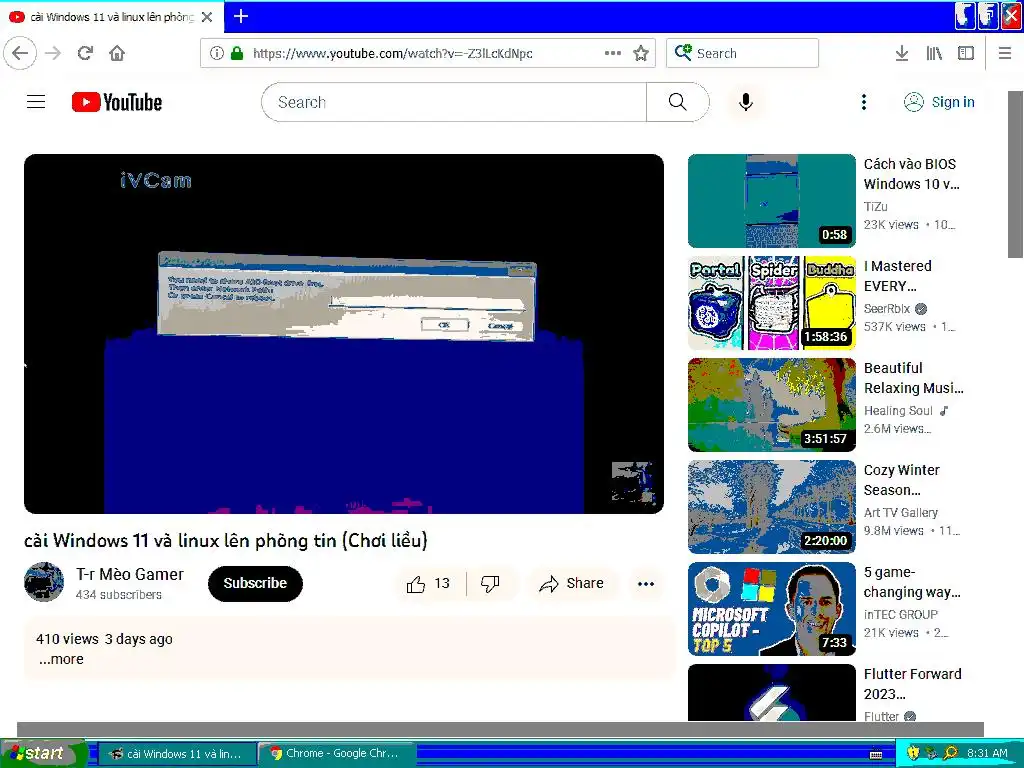This screenshot has width=1024, height=768.
Task: Click the 8:31 AM system clock
Action: click(x=987, y=753)
